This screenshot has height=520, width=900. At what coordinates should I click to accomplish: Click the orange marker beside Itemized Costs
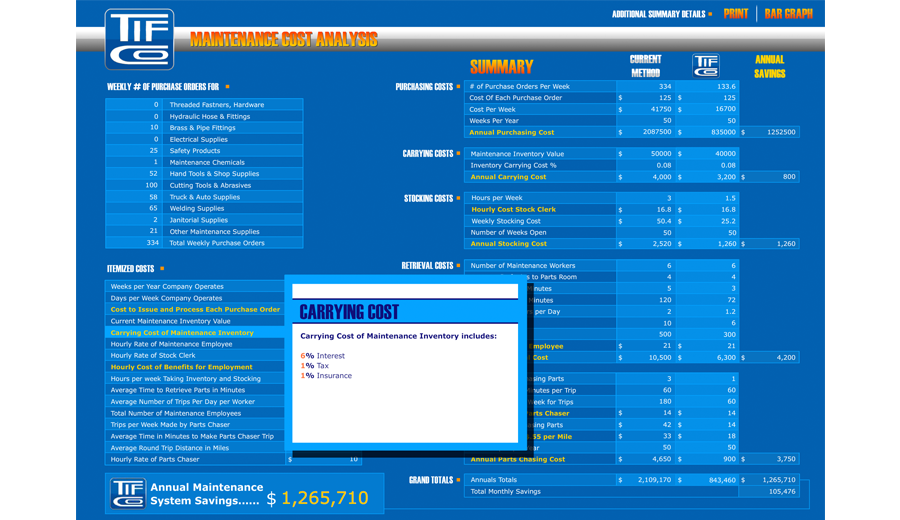(x=161, y=269)
